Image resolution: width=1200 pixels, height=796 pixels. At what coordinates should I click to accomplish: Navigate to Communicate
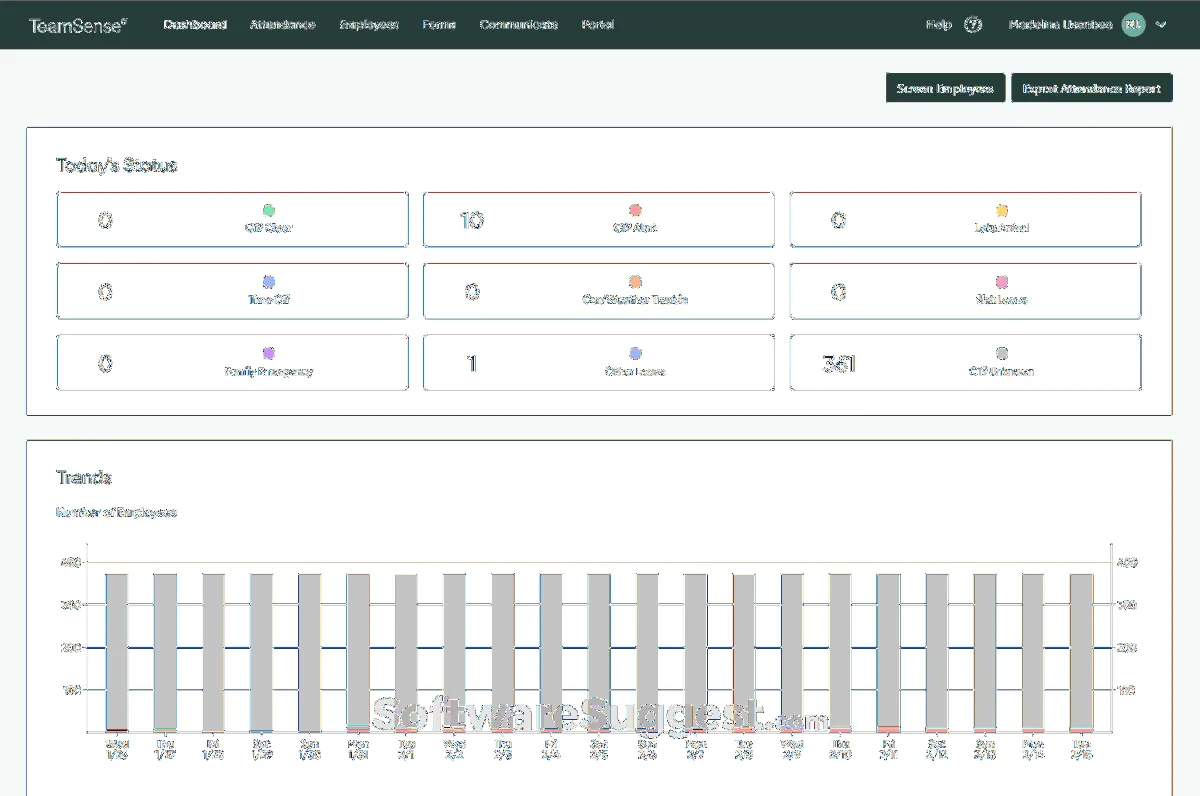[x=518, y=25]
